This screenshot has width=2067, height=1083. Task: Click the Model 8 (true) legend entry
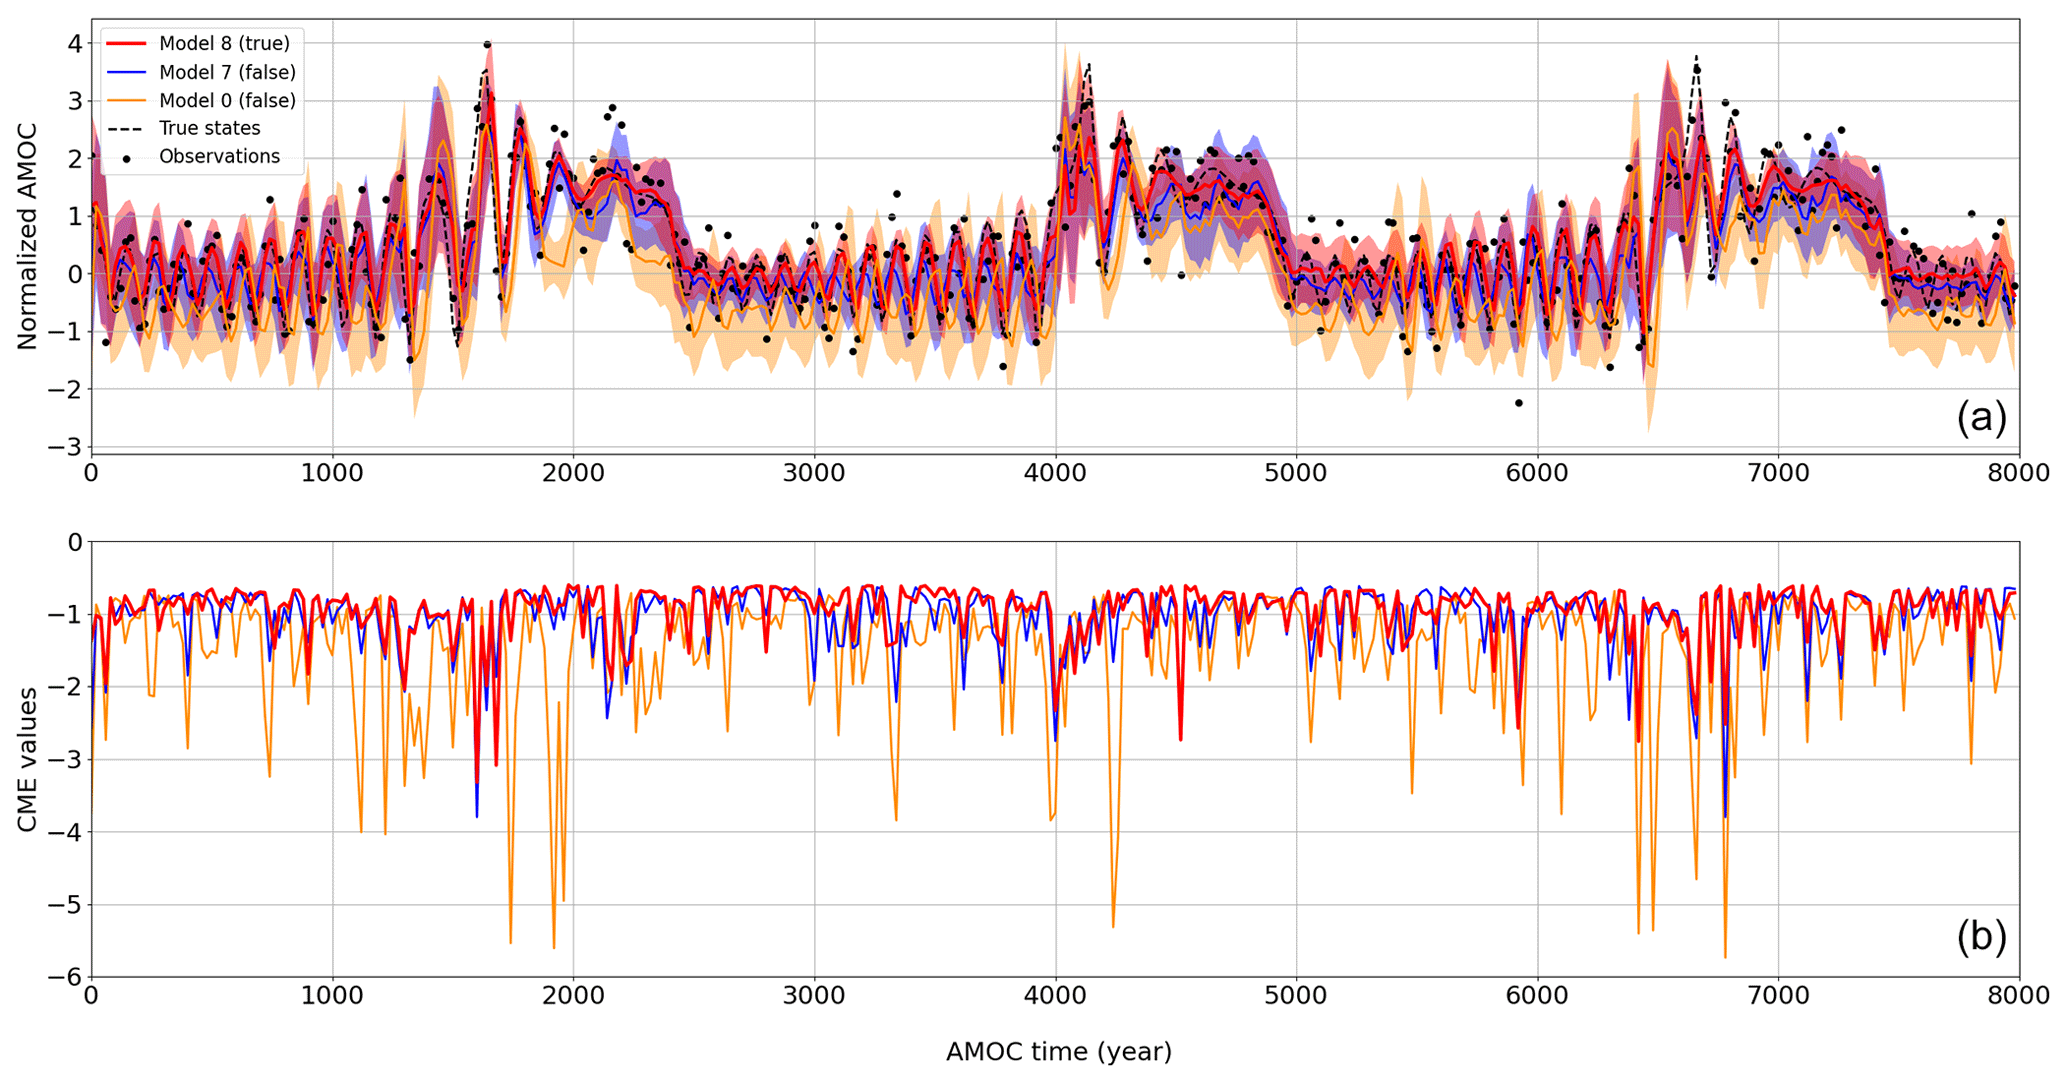tap(224, 44)
